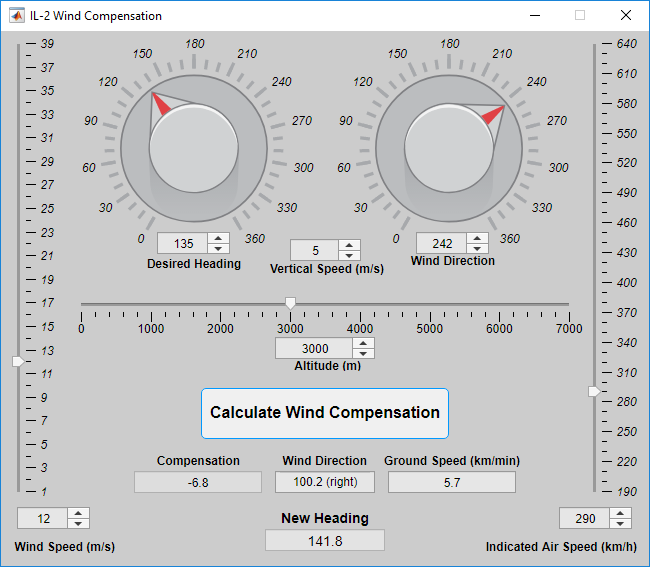Click the Desired Heading input field

coord(183,244)
